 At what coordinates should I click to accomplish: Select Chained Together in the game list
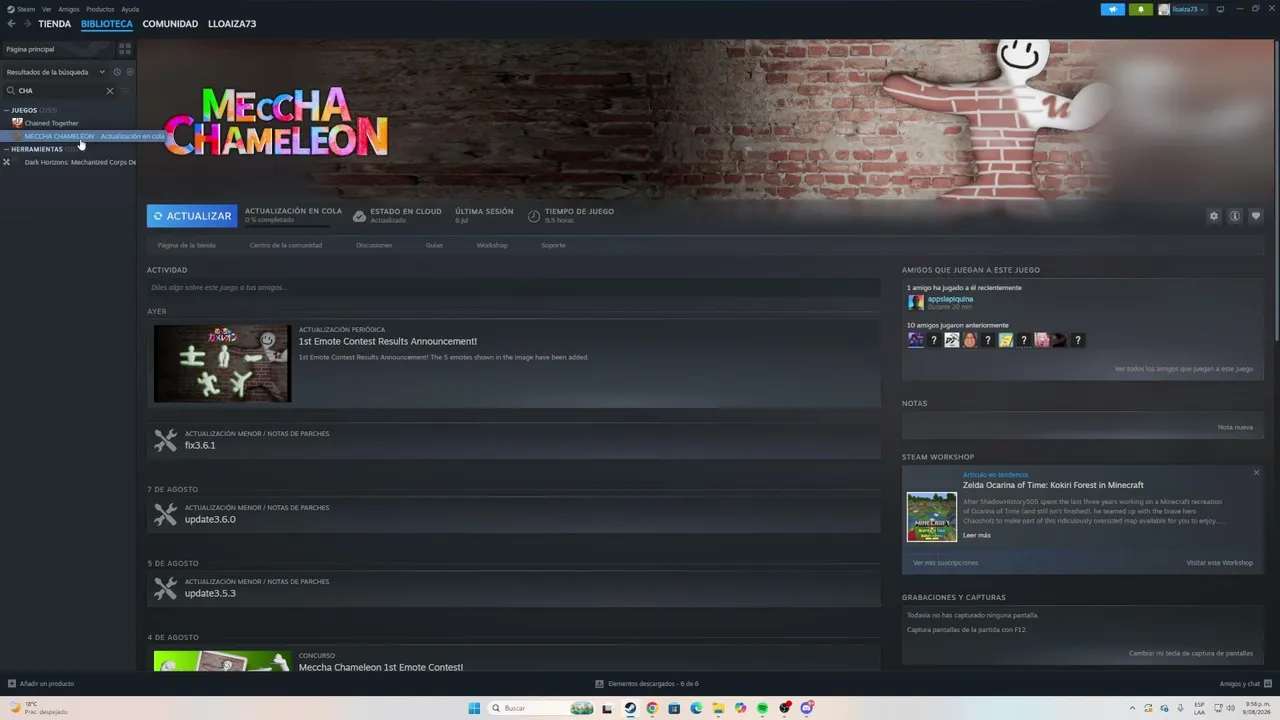tap(52, 123)
